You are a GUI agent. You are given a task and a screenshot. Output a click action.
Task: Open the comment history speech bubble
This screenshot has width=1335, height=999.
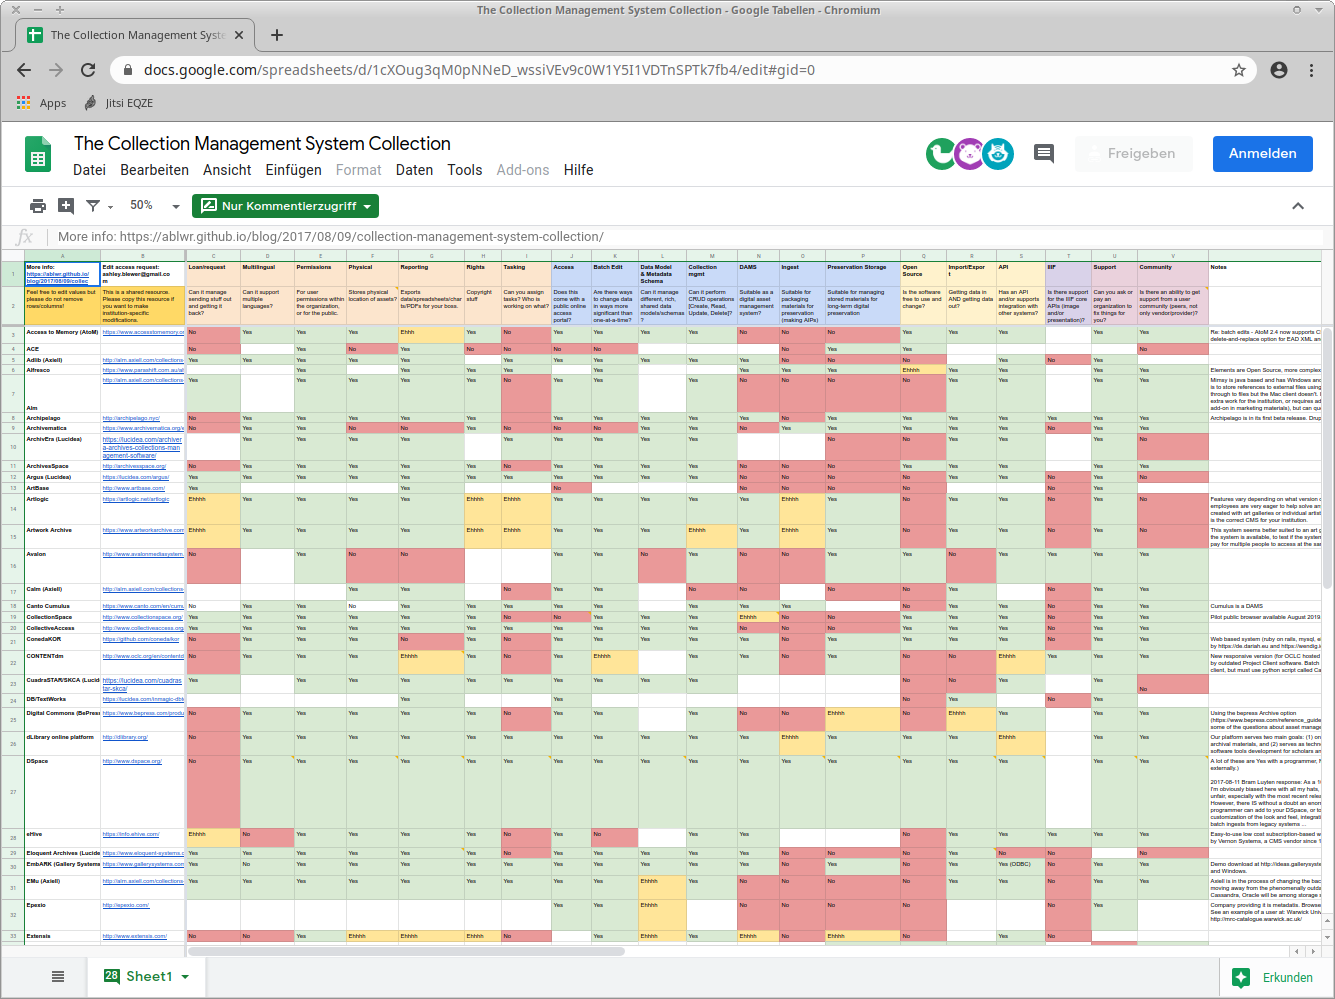coord(1043,154)
